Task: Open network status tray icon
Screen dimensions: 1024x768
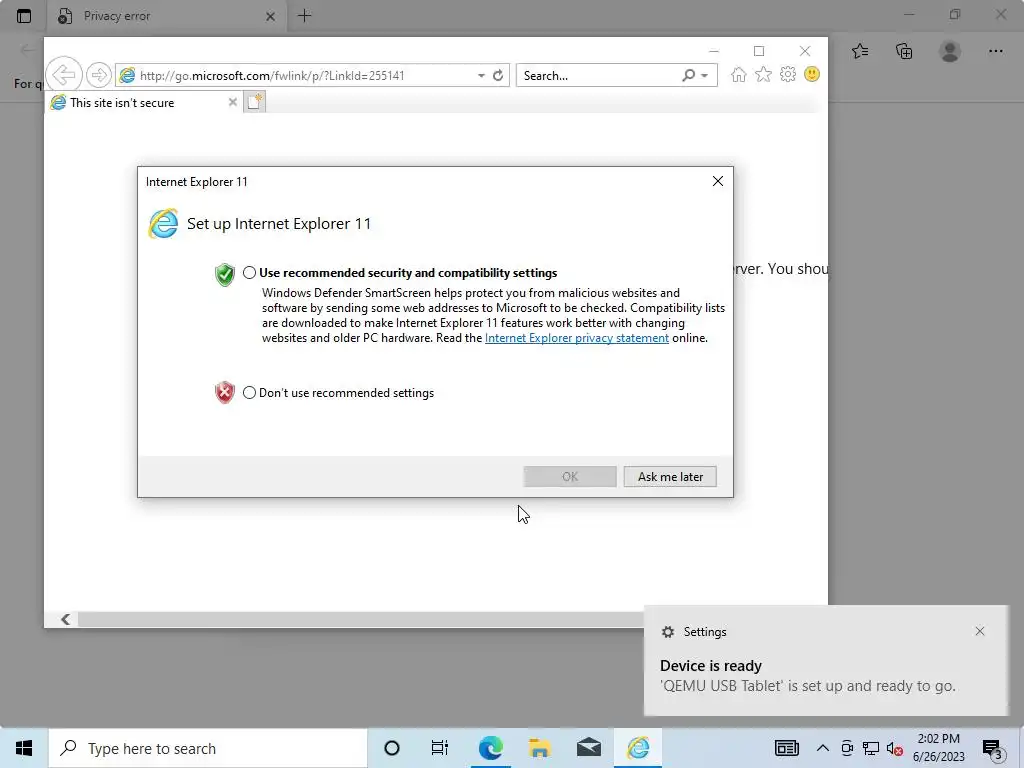Action: [871, 748]
